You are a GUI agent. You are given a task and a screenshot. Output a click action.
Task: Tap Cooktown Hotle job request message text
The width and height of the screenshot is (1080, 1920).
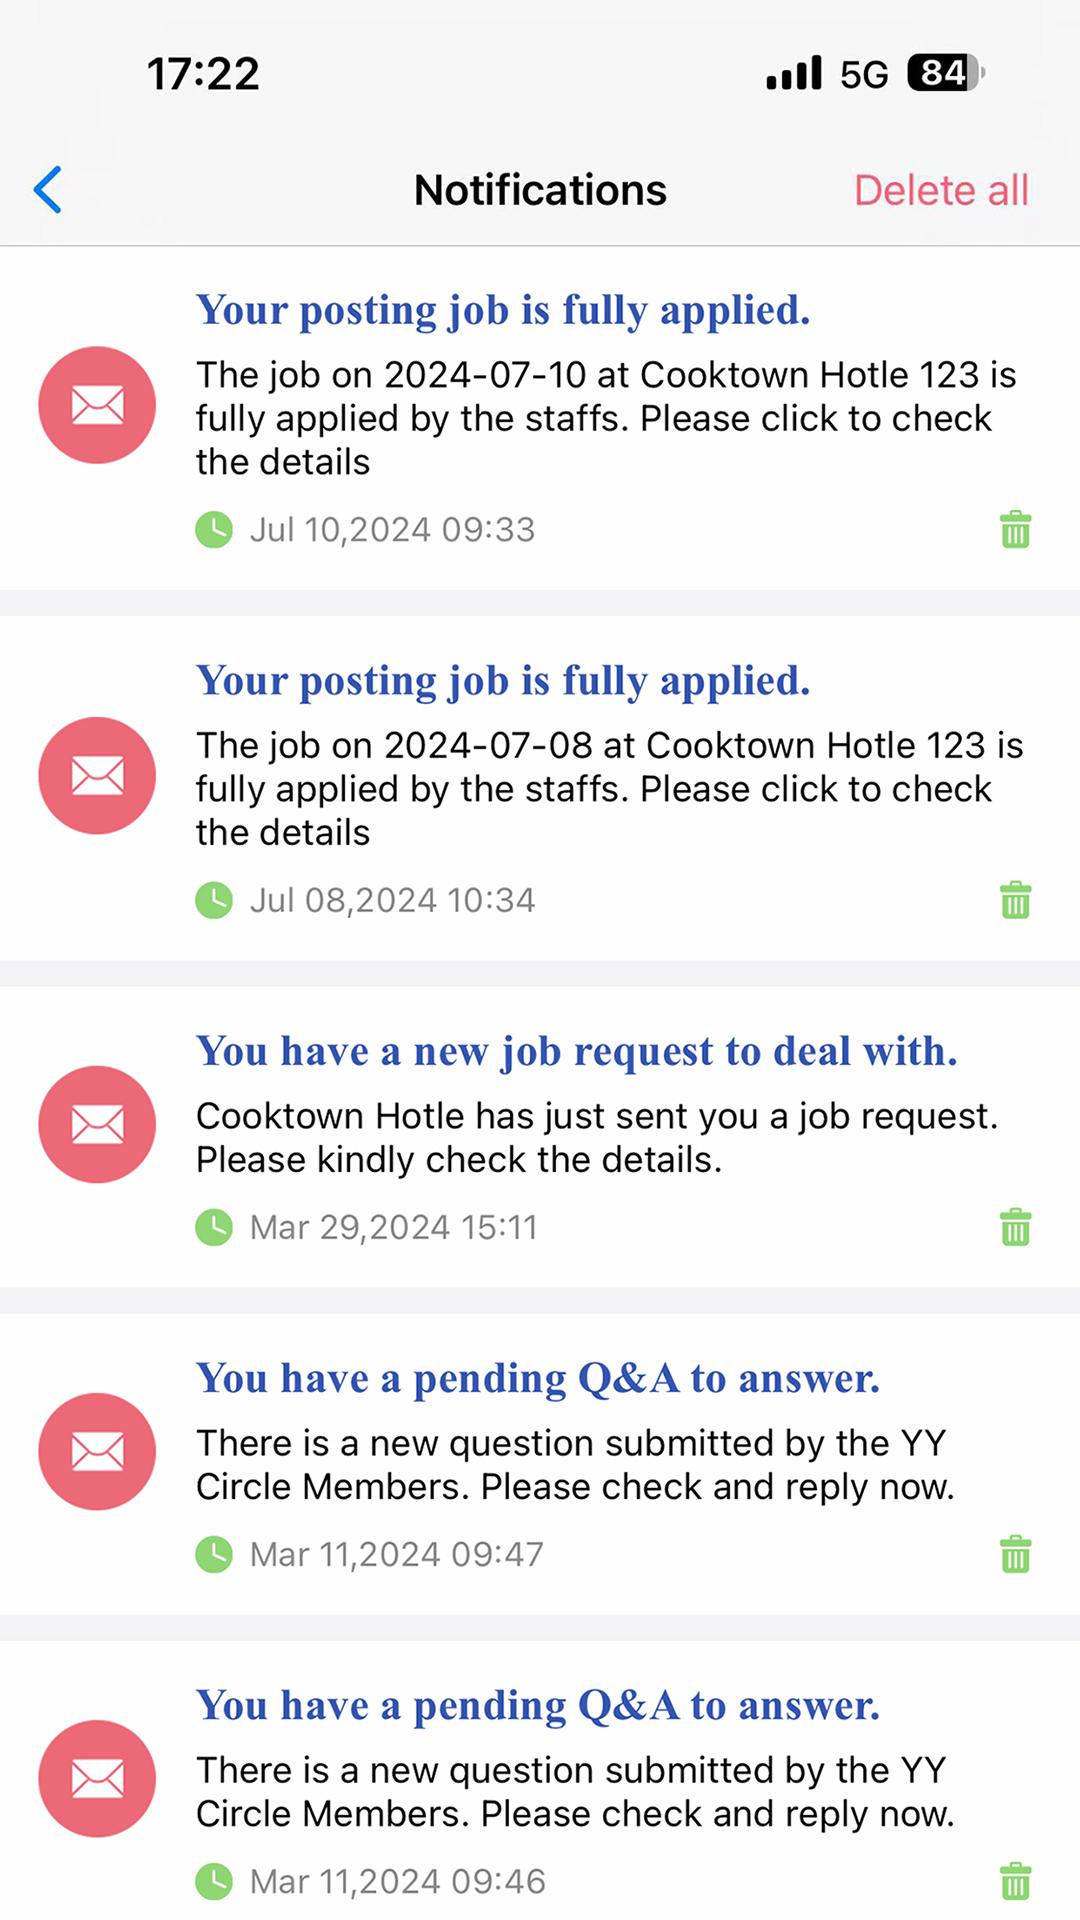[x=597, y=1138]
